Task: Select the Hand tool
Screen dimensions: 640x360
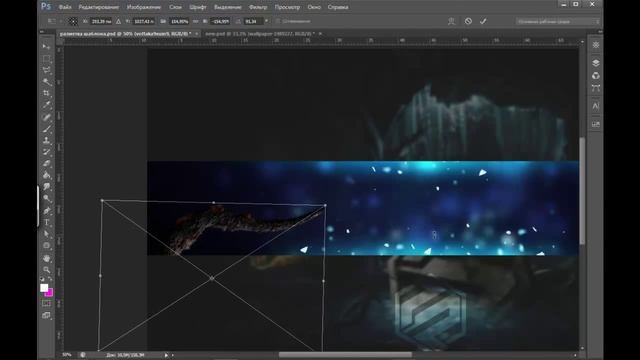Action: (x=47, y=258)
